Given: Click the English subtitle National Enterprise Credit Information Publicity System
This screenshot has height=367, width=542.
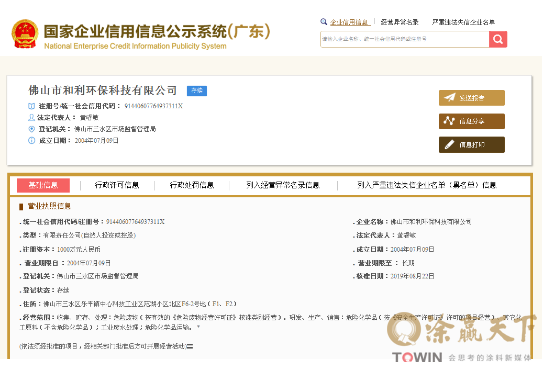Looking at the screenshot, I should pos(135,46).
